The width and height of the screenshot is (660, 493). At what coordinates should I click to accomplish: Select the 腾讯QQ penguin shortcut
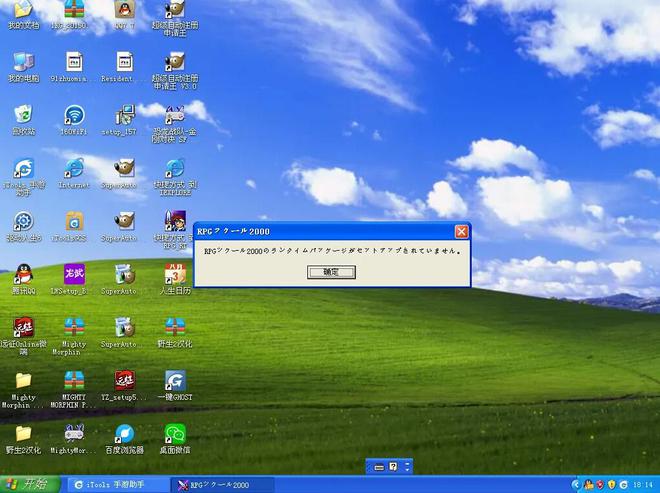[24, 280]
